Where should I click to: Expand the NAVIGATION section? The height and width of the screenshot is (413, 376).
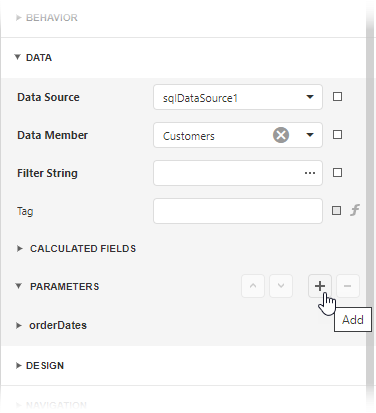[19, 405]
